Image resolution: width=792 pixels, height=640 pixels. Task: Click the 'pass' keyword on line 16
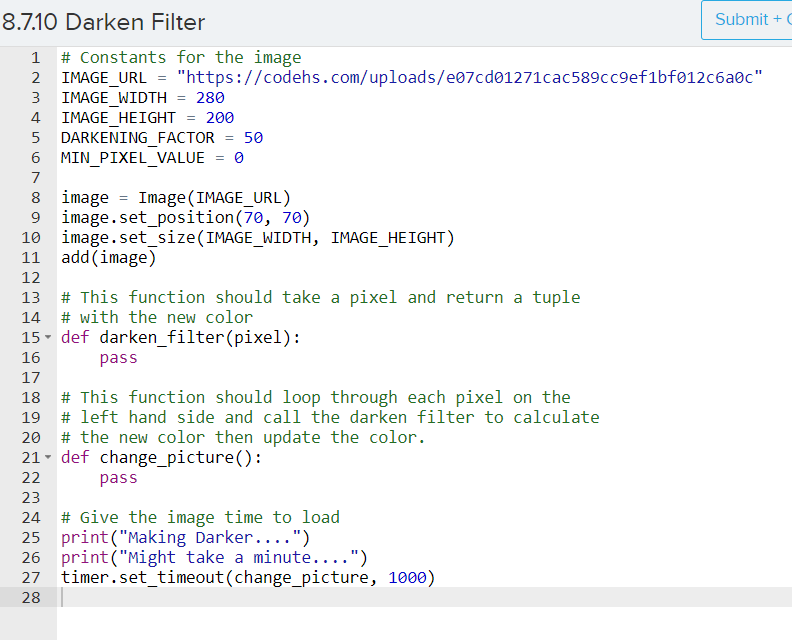click(118, 358)
